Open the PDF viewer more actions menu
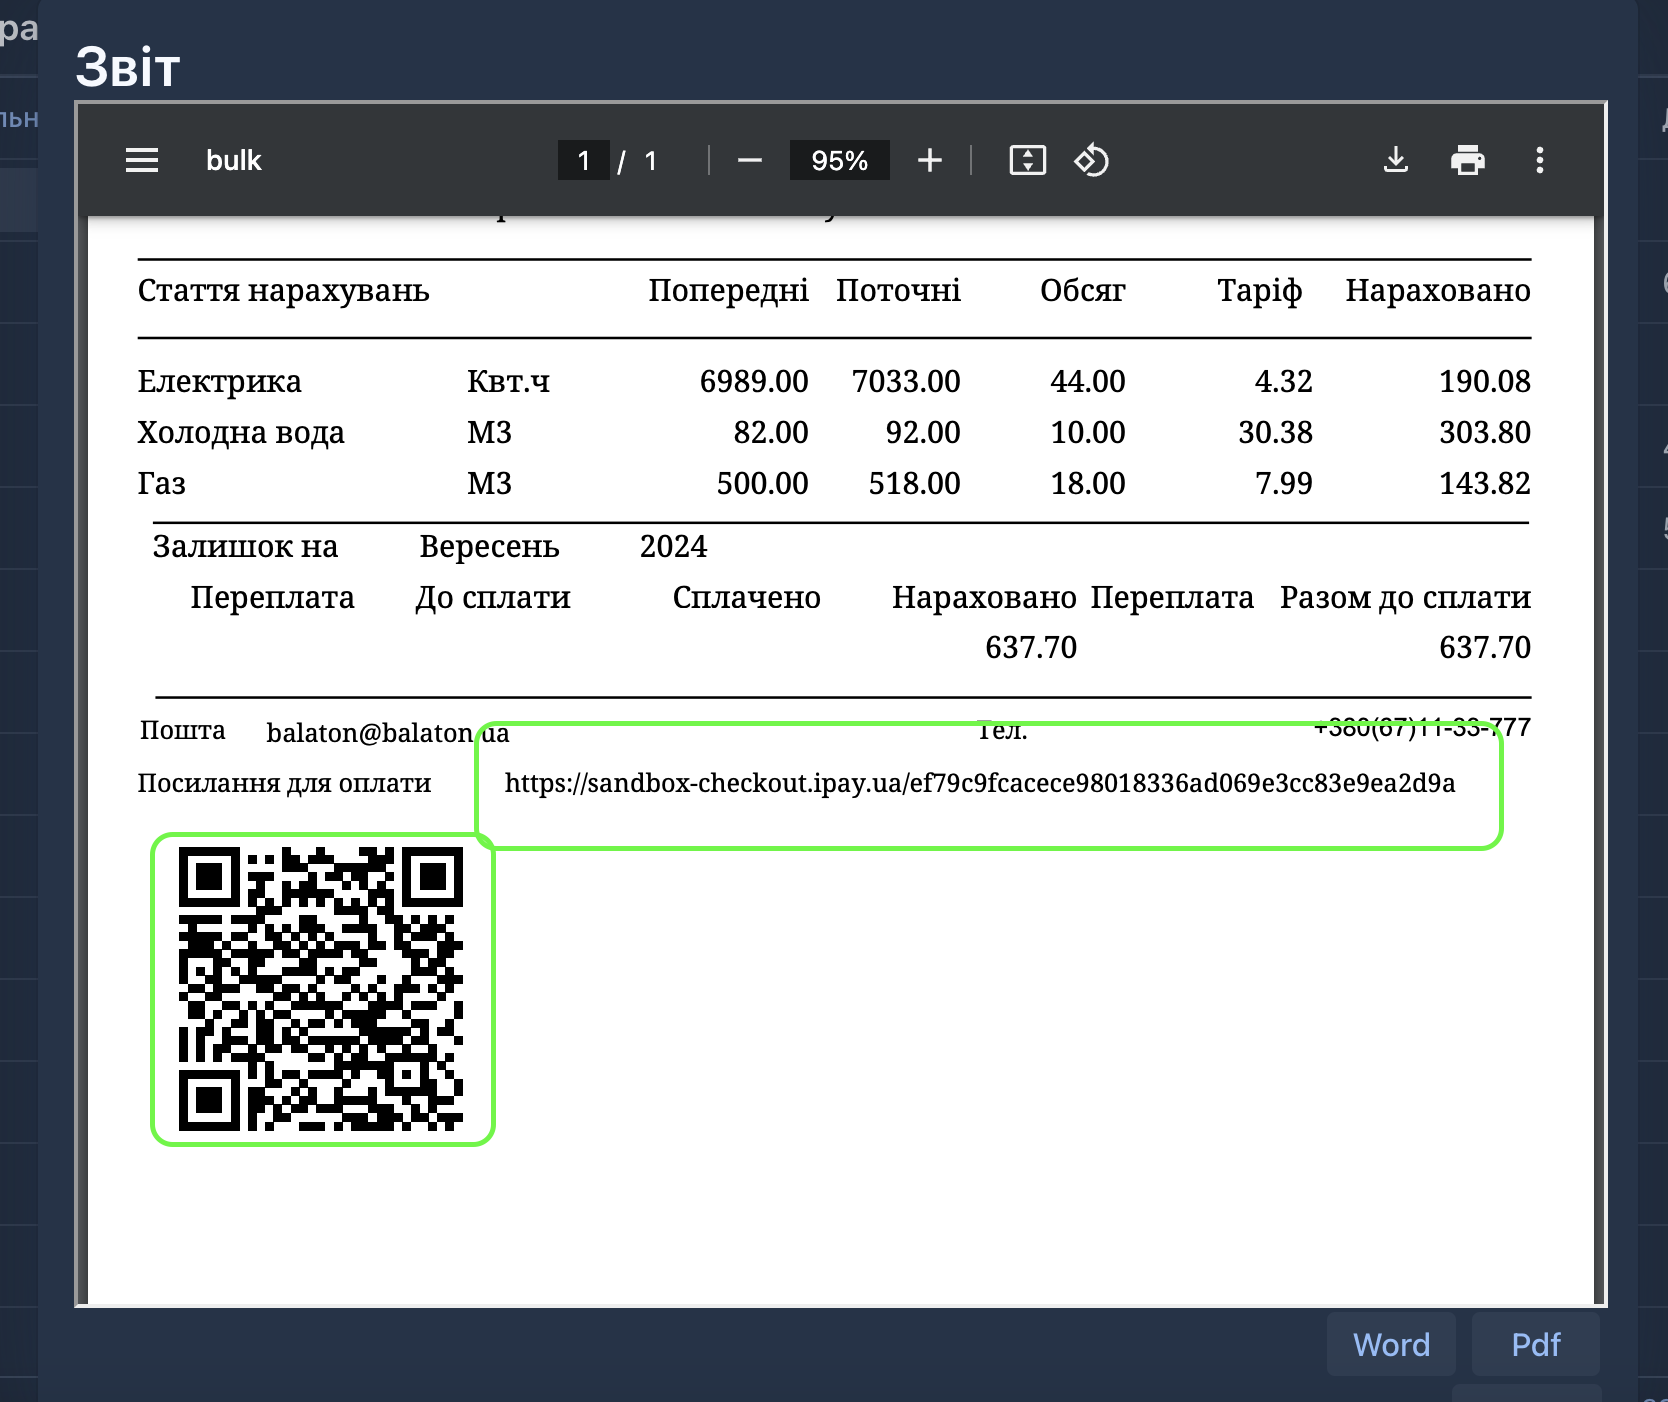 pos(1540,160)
